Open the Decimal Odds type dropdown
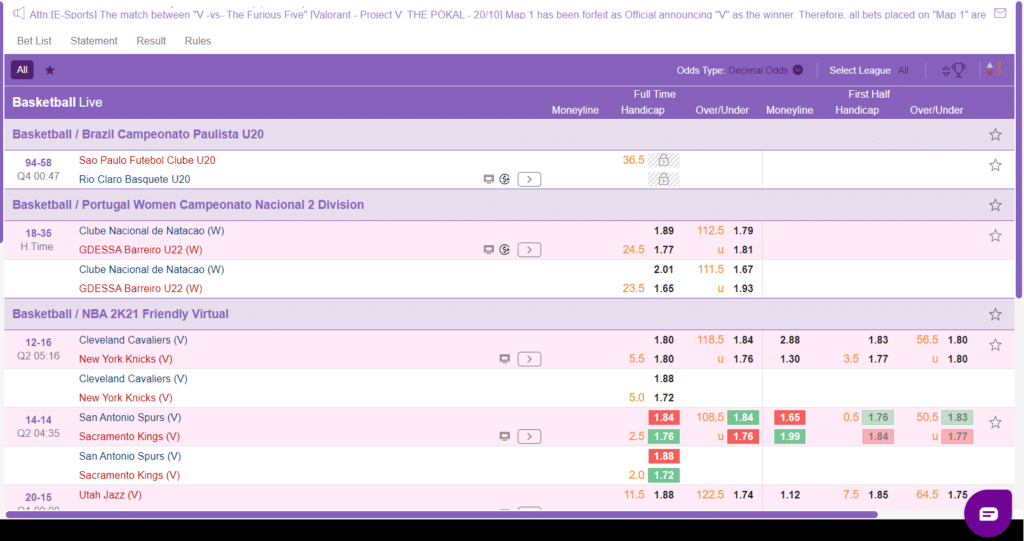This screenshot has height=541, width=1024. (x=765, y=70)
